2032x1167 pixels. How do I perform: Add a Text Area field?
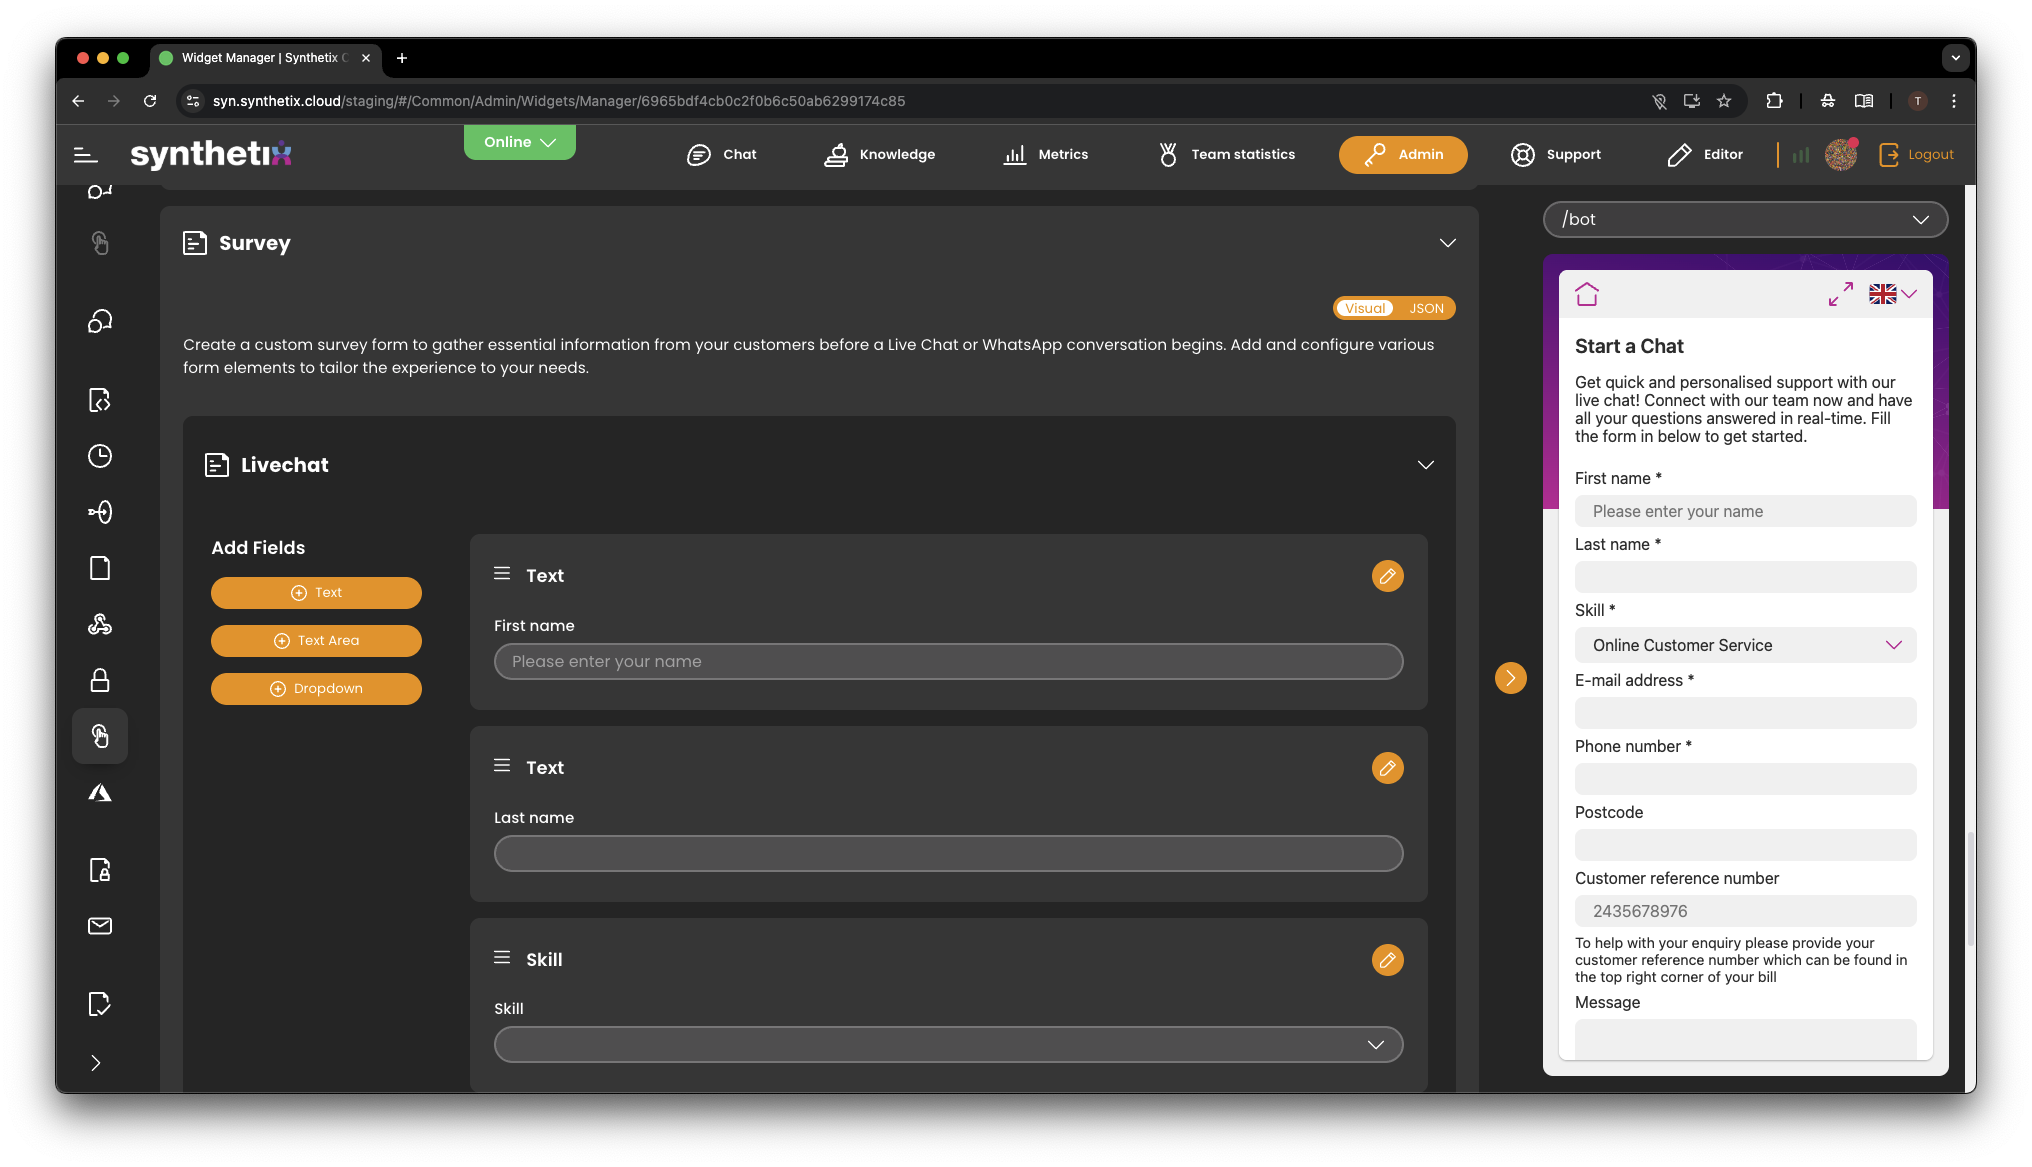(x=316, y=641)
